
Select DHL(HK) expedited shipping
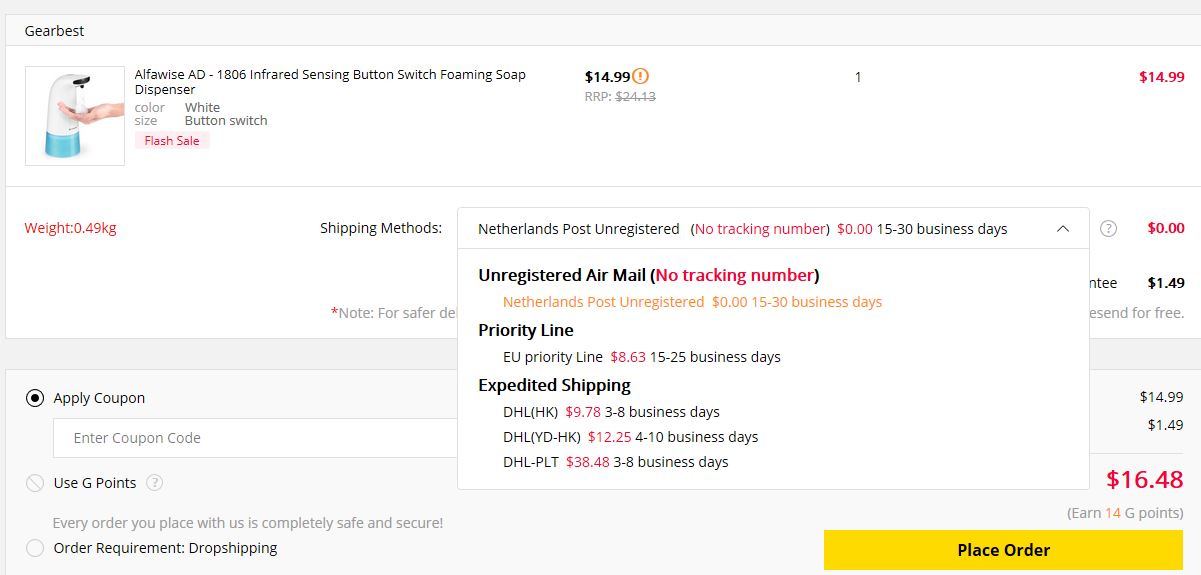tap(611, 412)
